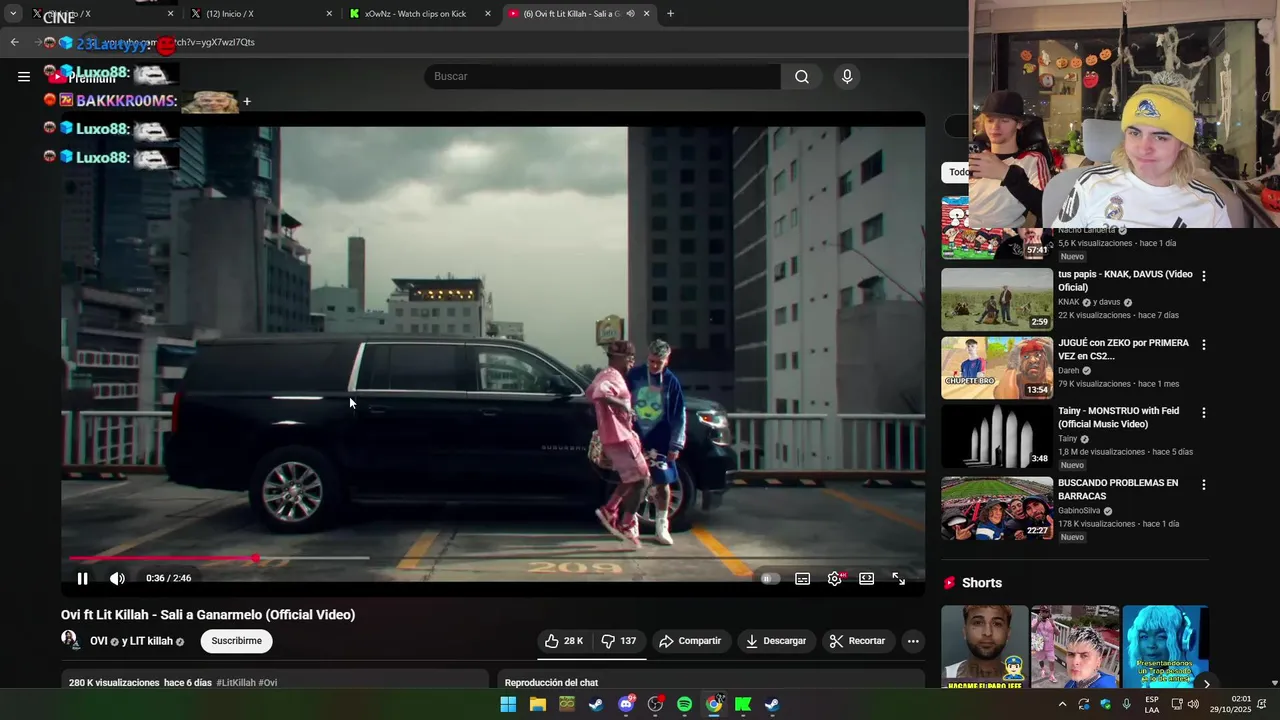The height and width of the screenshot is (720, 1280).
Task: Enter fullscreen mode in the player
Action: tap(898, 578)
